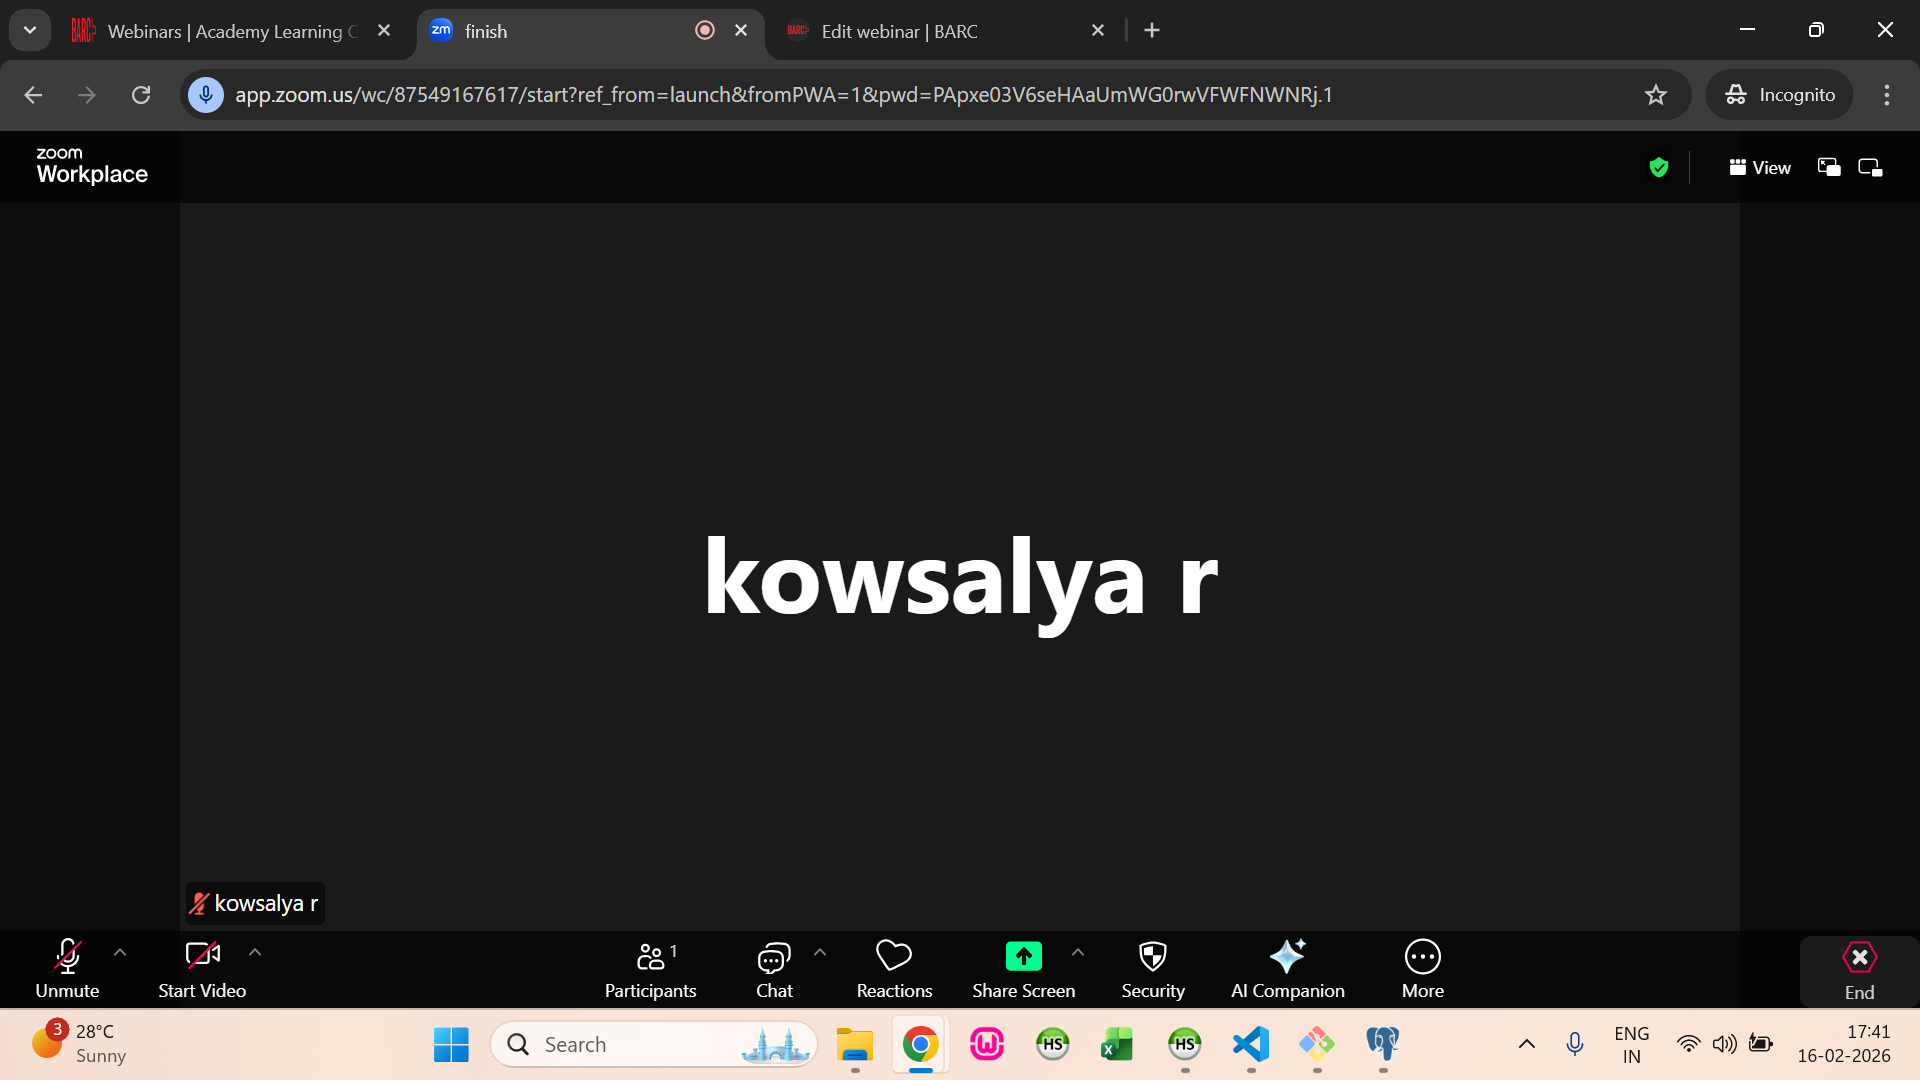Start Video with camera toggle

click(202, 969)
